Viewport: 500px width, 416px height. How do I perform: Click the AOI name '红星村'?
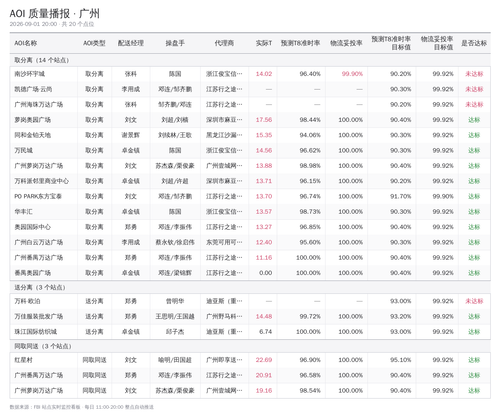click(23, 360)
